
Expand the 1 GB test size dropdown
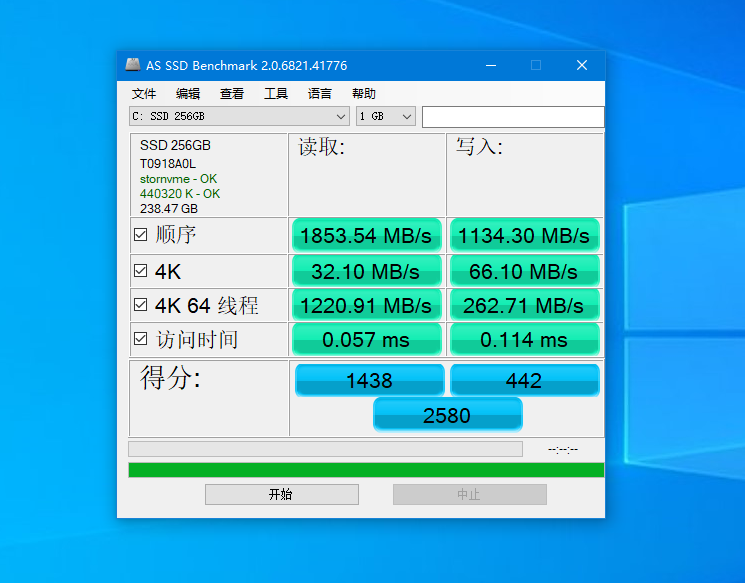(386, 116)
